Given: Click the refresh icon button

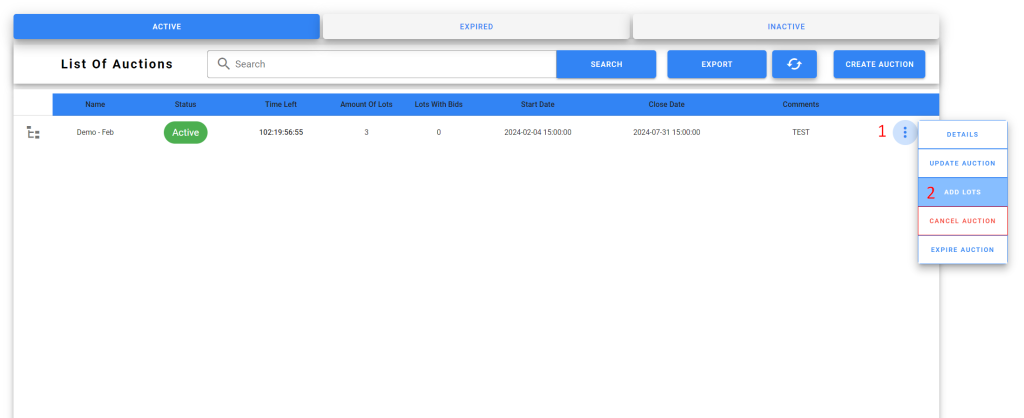Looking at the screenshot, I should pyautogui.click(x=794, y=64).
